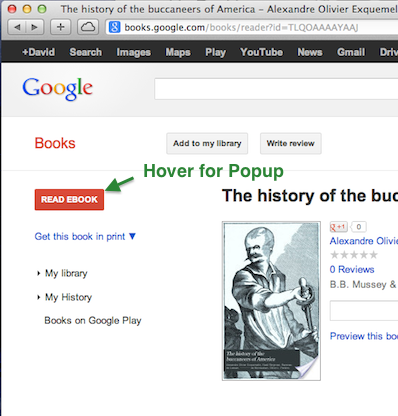Open Gmail in the Google bar
This screenshot has width=398, height=416.
tap(351, 52)
